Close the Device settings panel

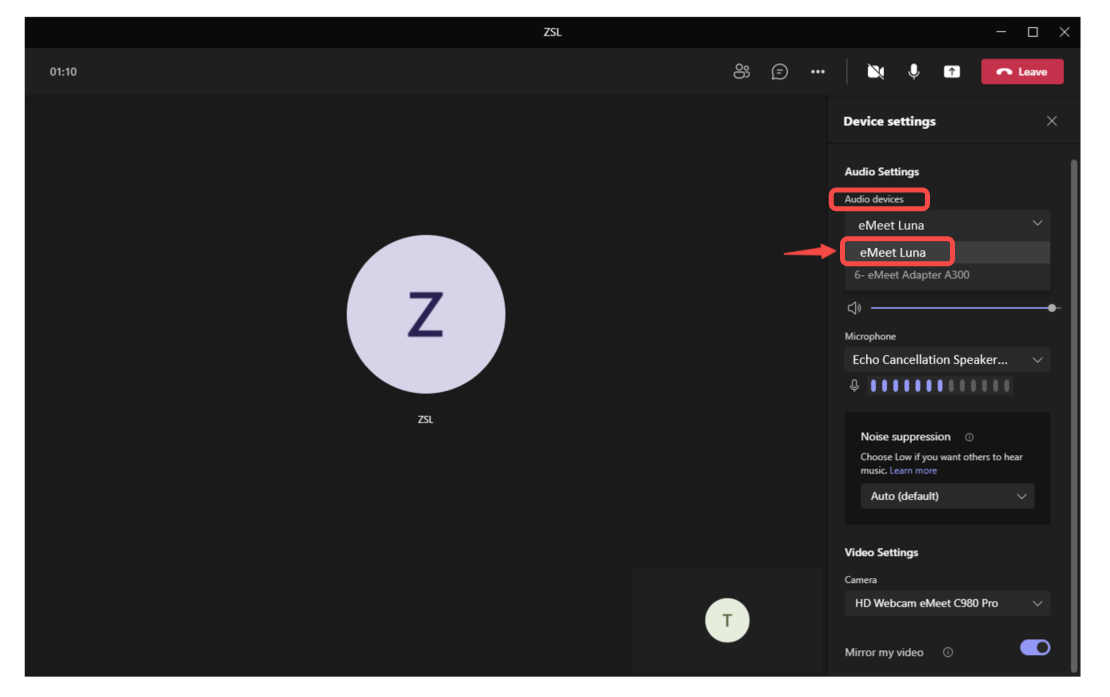click(x=1051, y=121)
